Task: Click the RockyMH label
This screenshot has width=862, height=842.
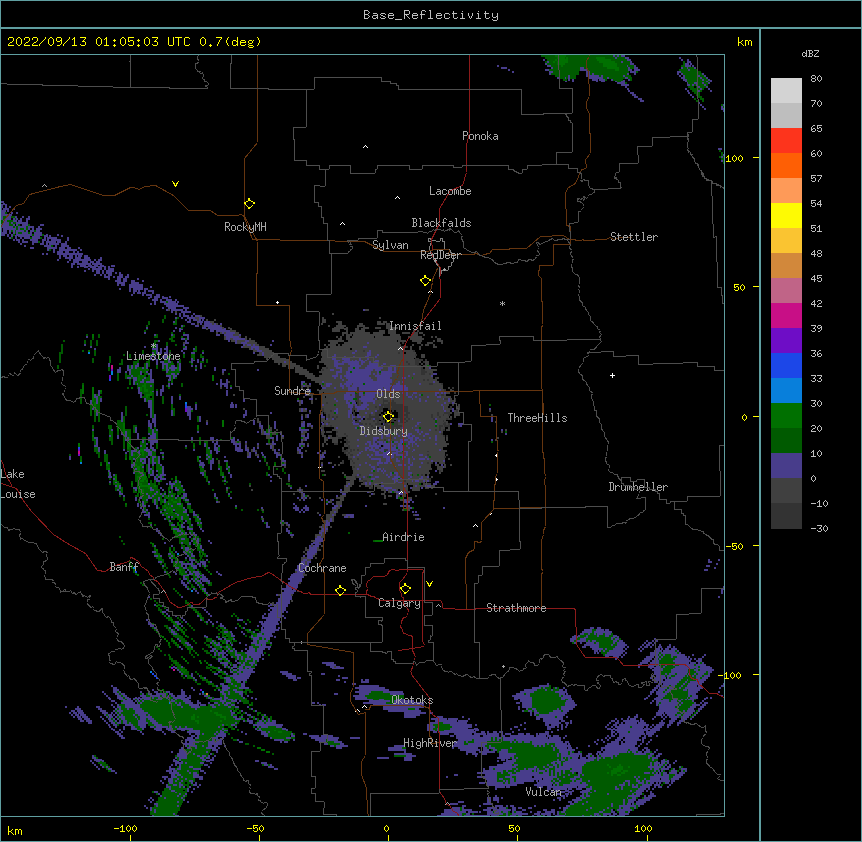Action: [x=245, y=227]
